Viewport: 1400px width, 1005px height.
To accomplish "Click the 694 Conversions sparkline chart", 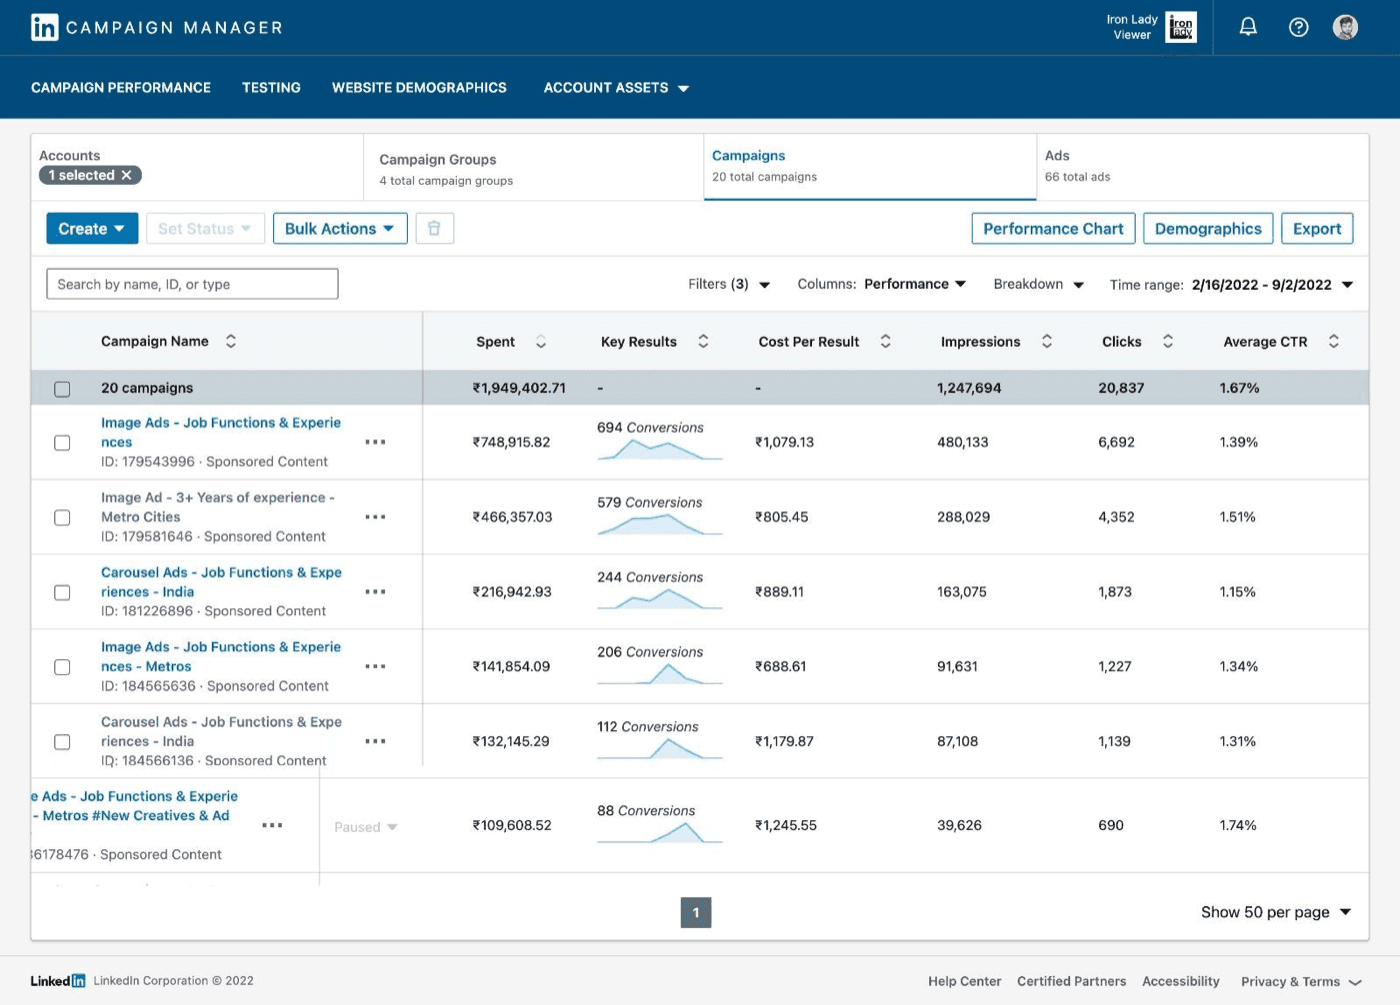I will 660,449.
